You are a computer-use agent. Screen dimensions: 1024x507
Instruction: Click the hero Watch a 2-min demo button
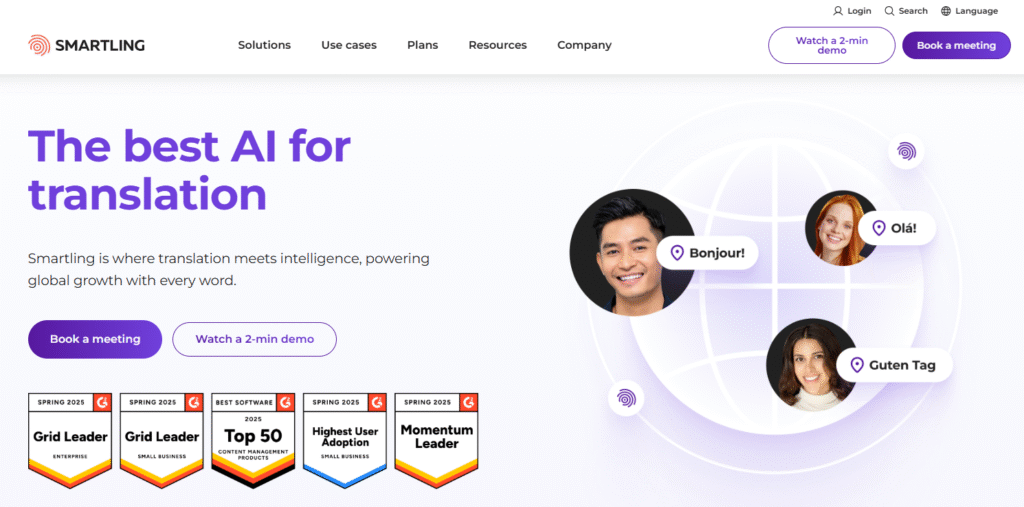click(255, 339)
